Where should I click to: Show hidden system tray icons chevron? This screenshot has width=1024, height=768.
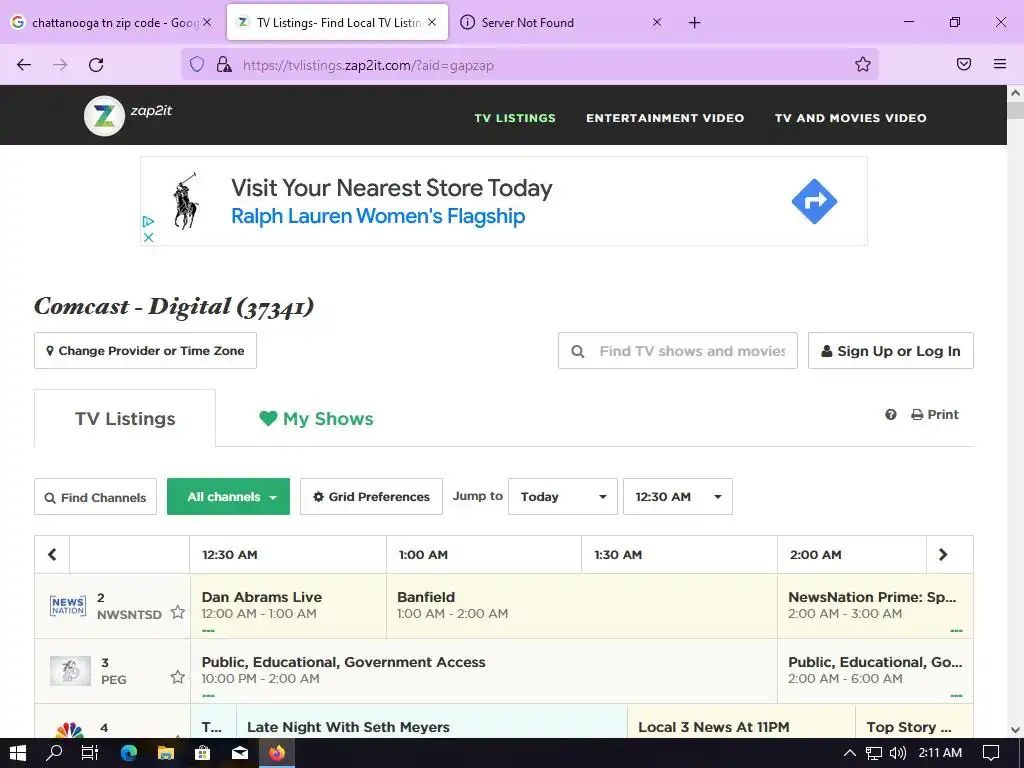[850, 753]
